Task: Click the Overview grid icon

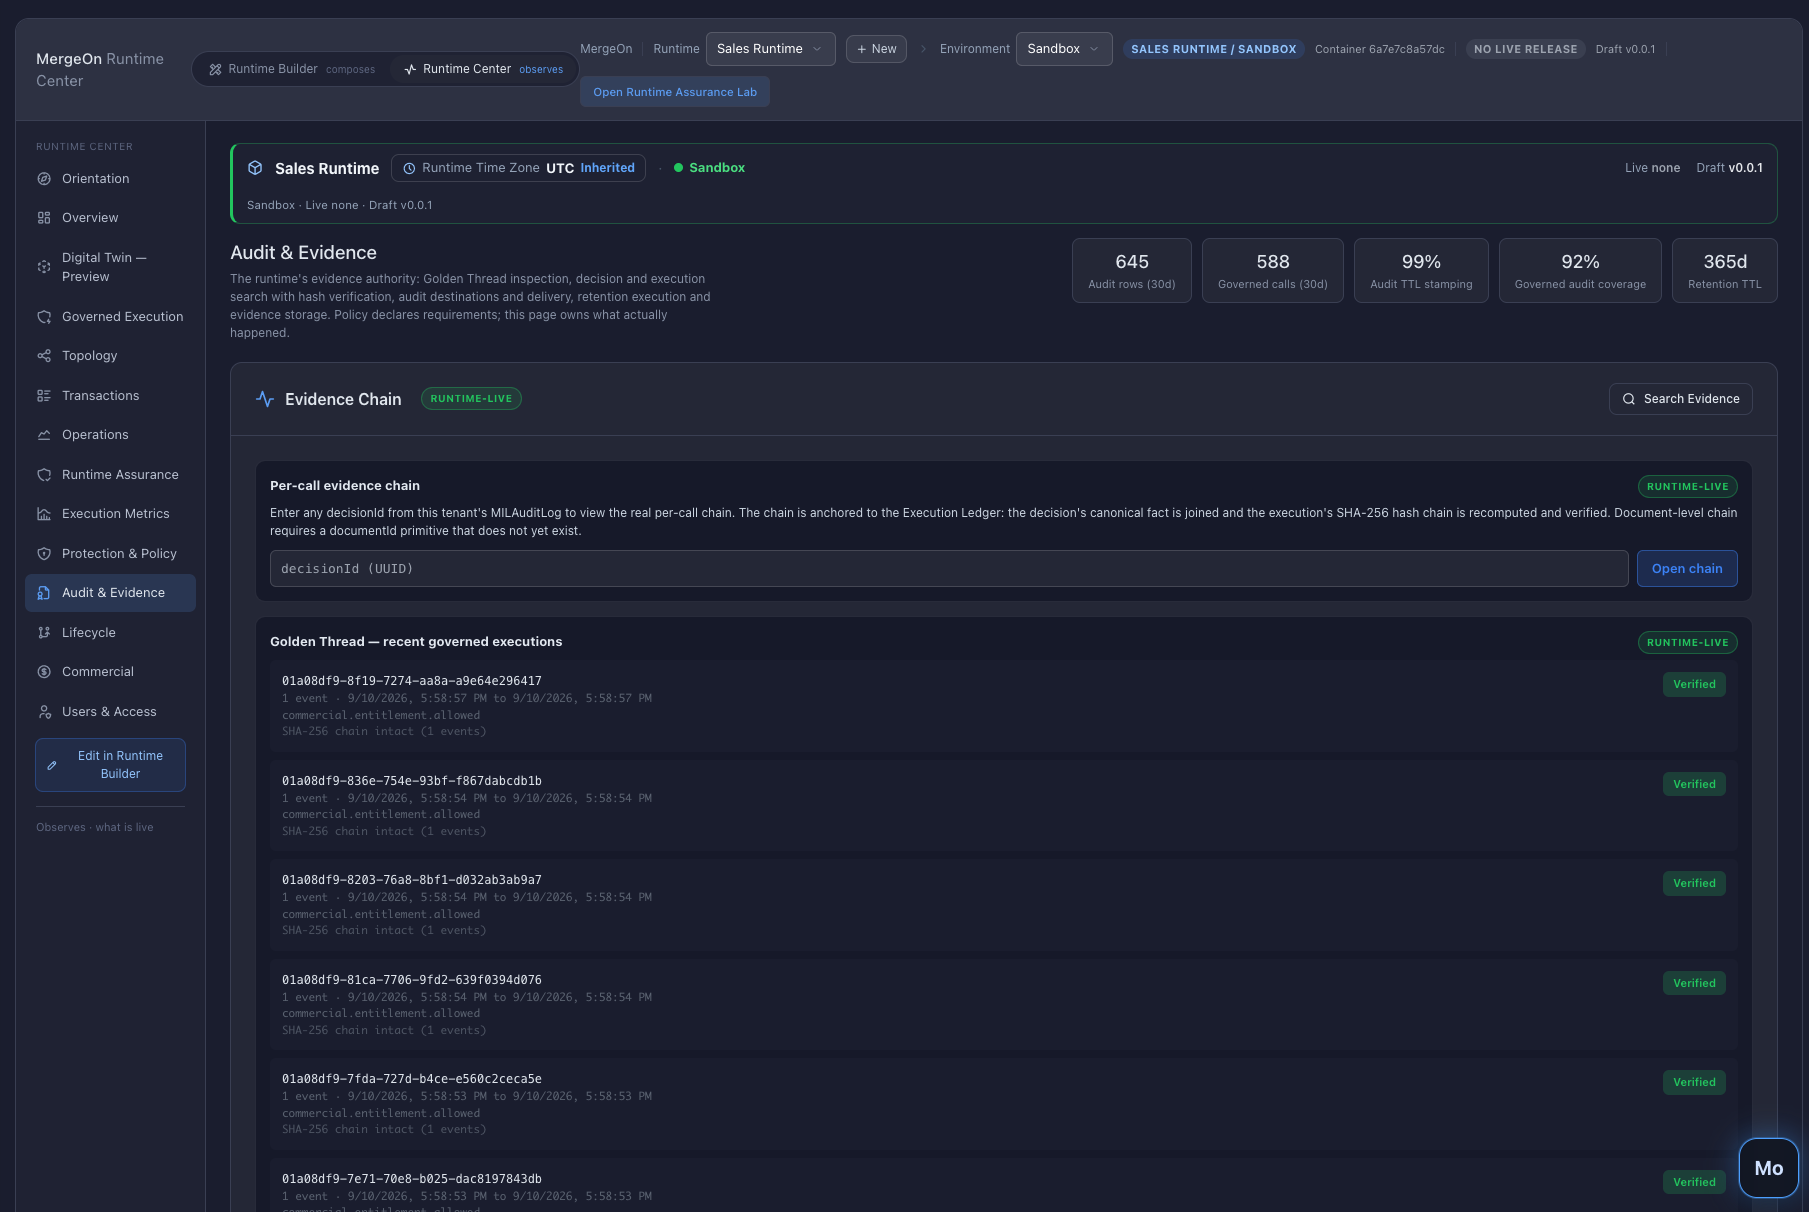Action: click(44, 218)
